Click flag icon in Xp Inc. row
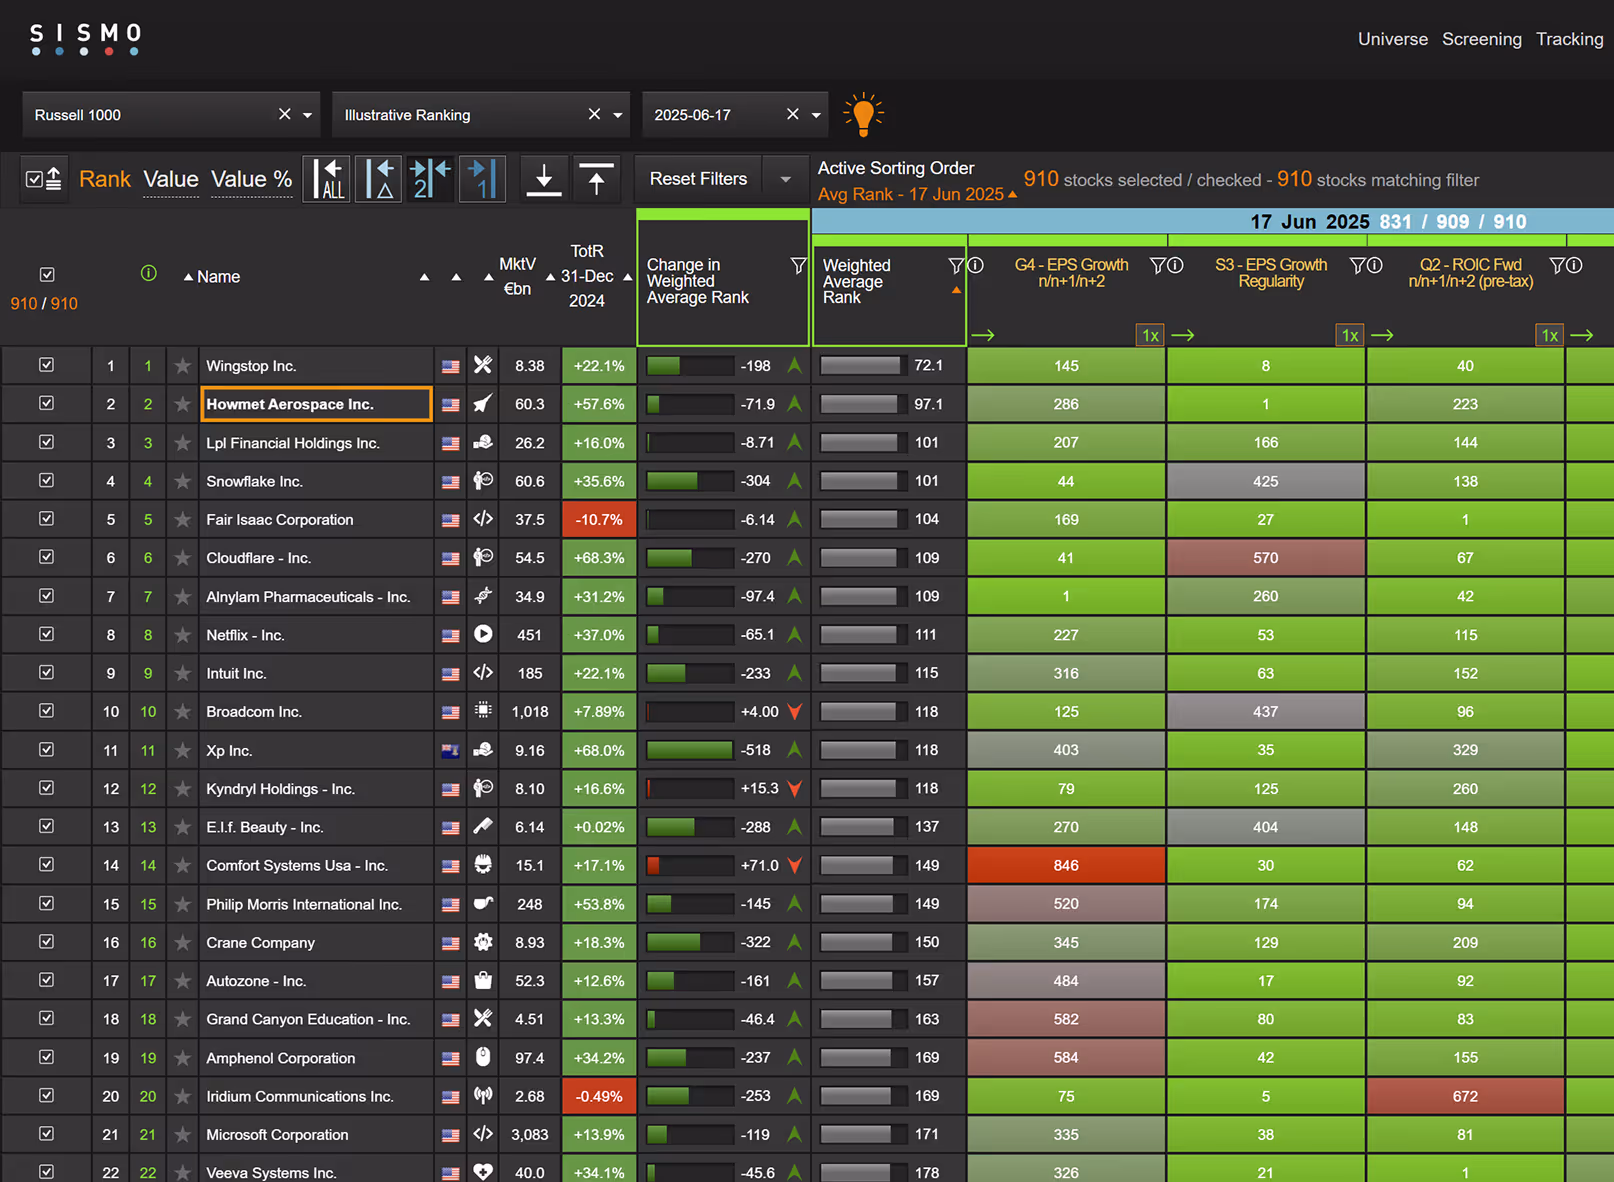1614x1182 pixels. point(451,751)
